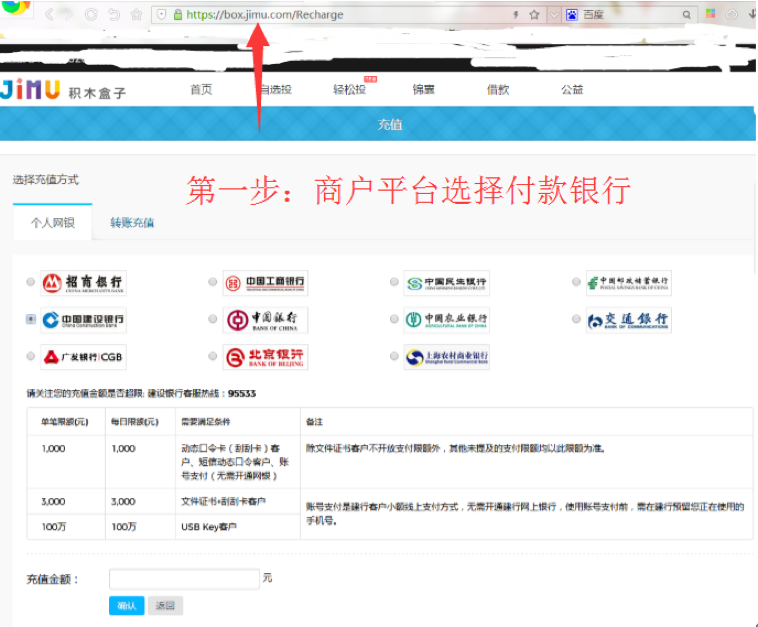Click the address bar URL box.jimu.com/Recharge
Image resolution: width=758 pixels, height=627 pixels.
(x=265, y=15)
